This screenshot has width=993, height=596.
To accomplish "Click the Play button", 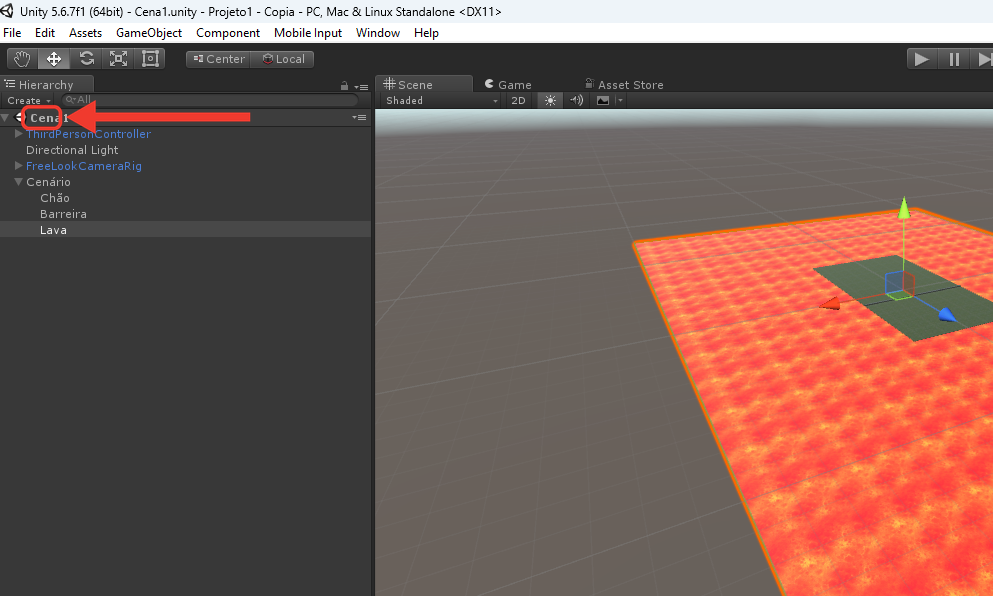I will pyautogui.click(x=921, y=59).
